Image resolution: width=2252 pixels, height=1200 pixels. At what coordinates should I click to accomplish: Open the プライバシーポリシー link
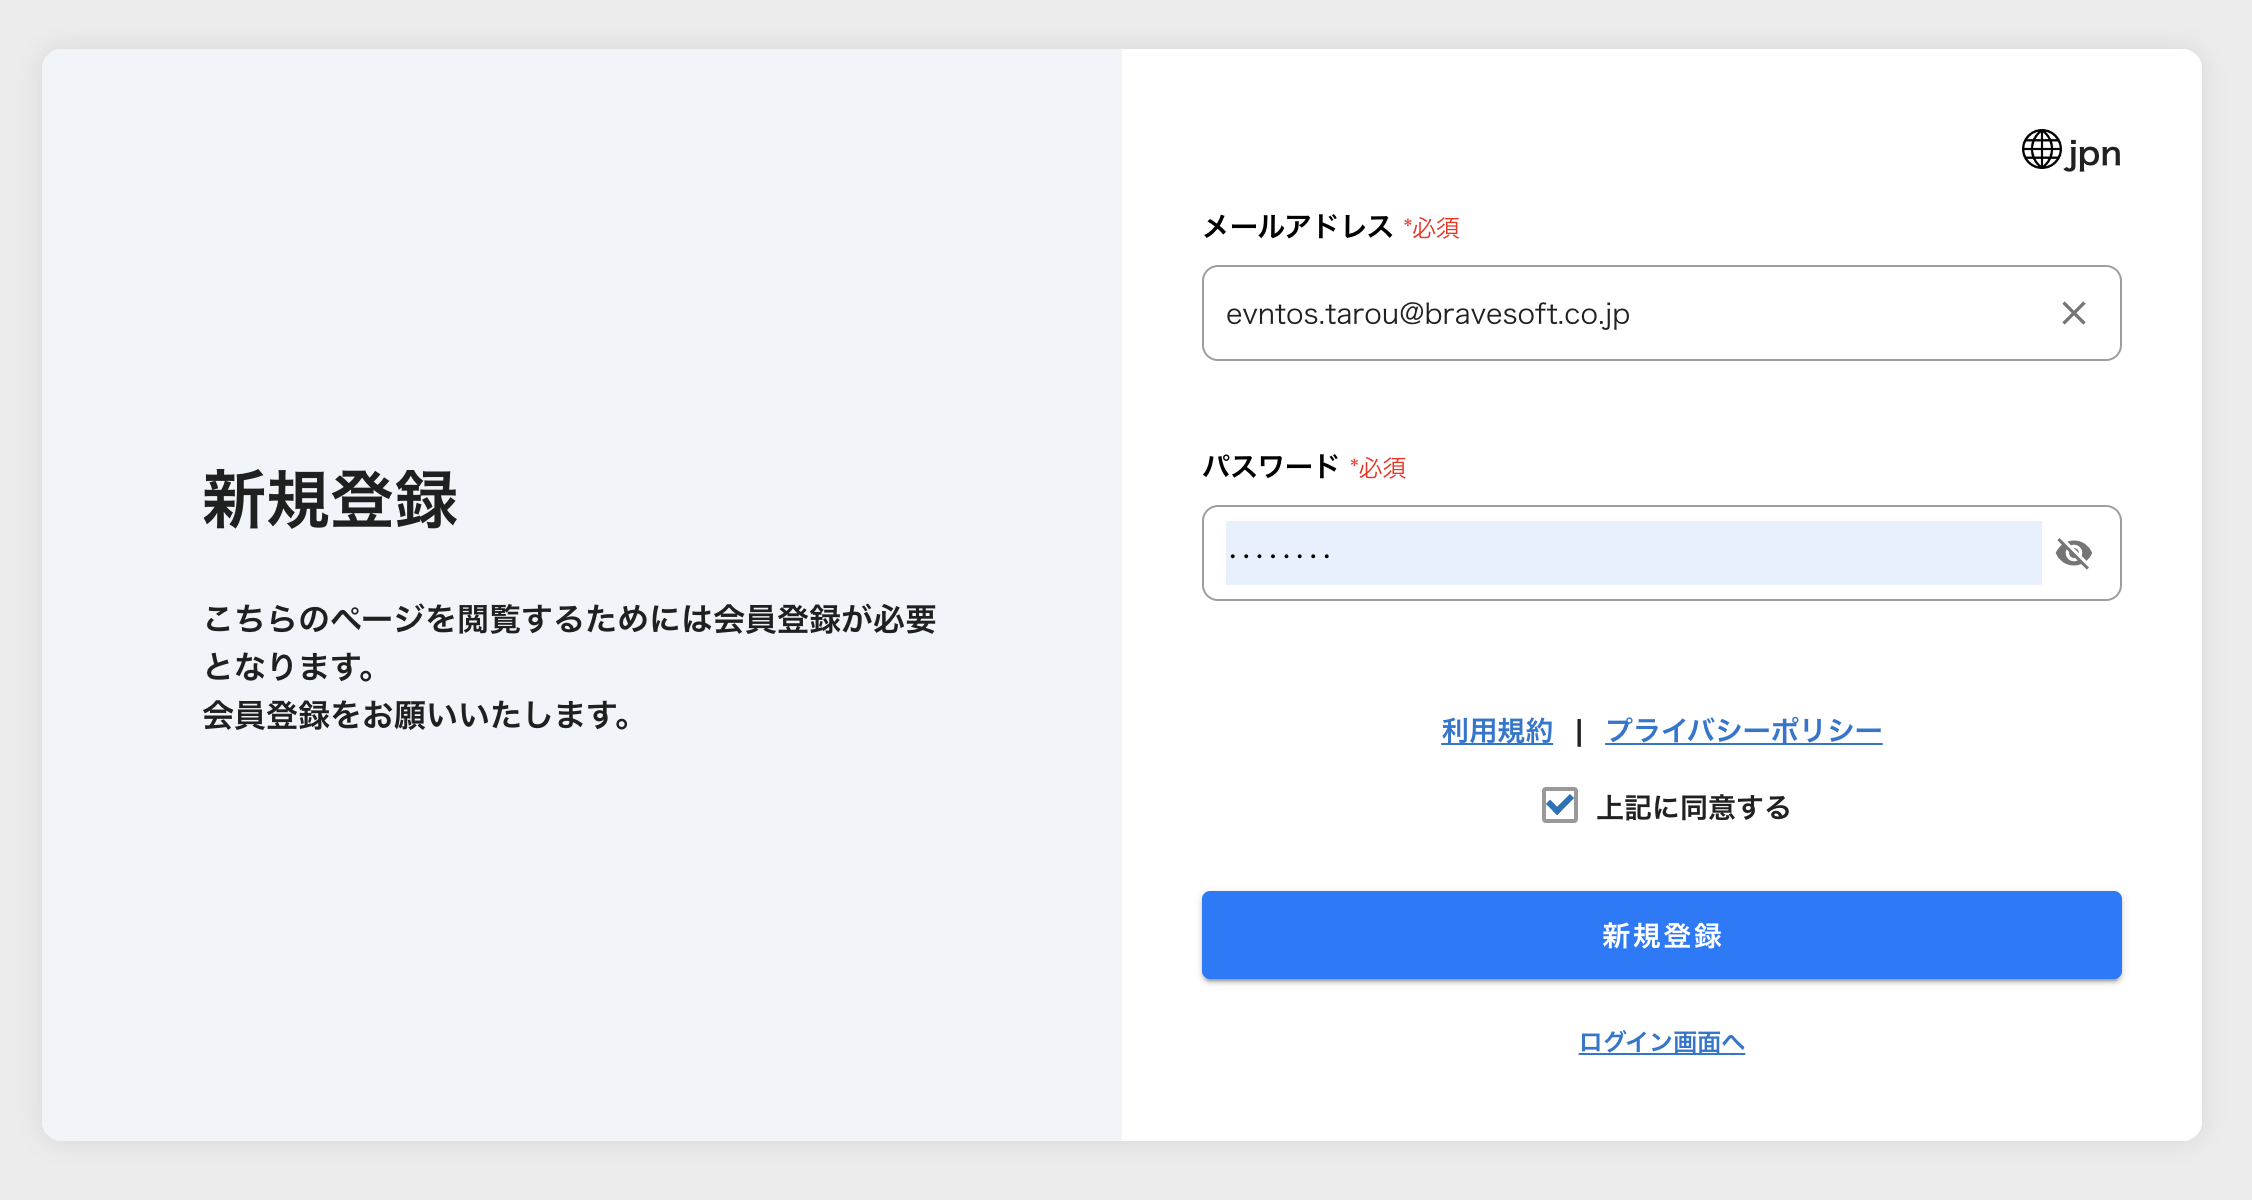(1743, 731)
